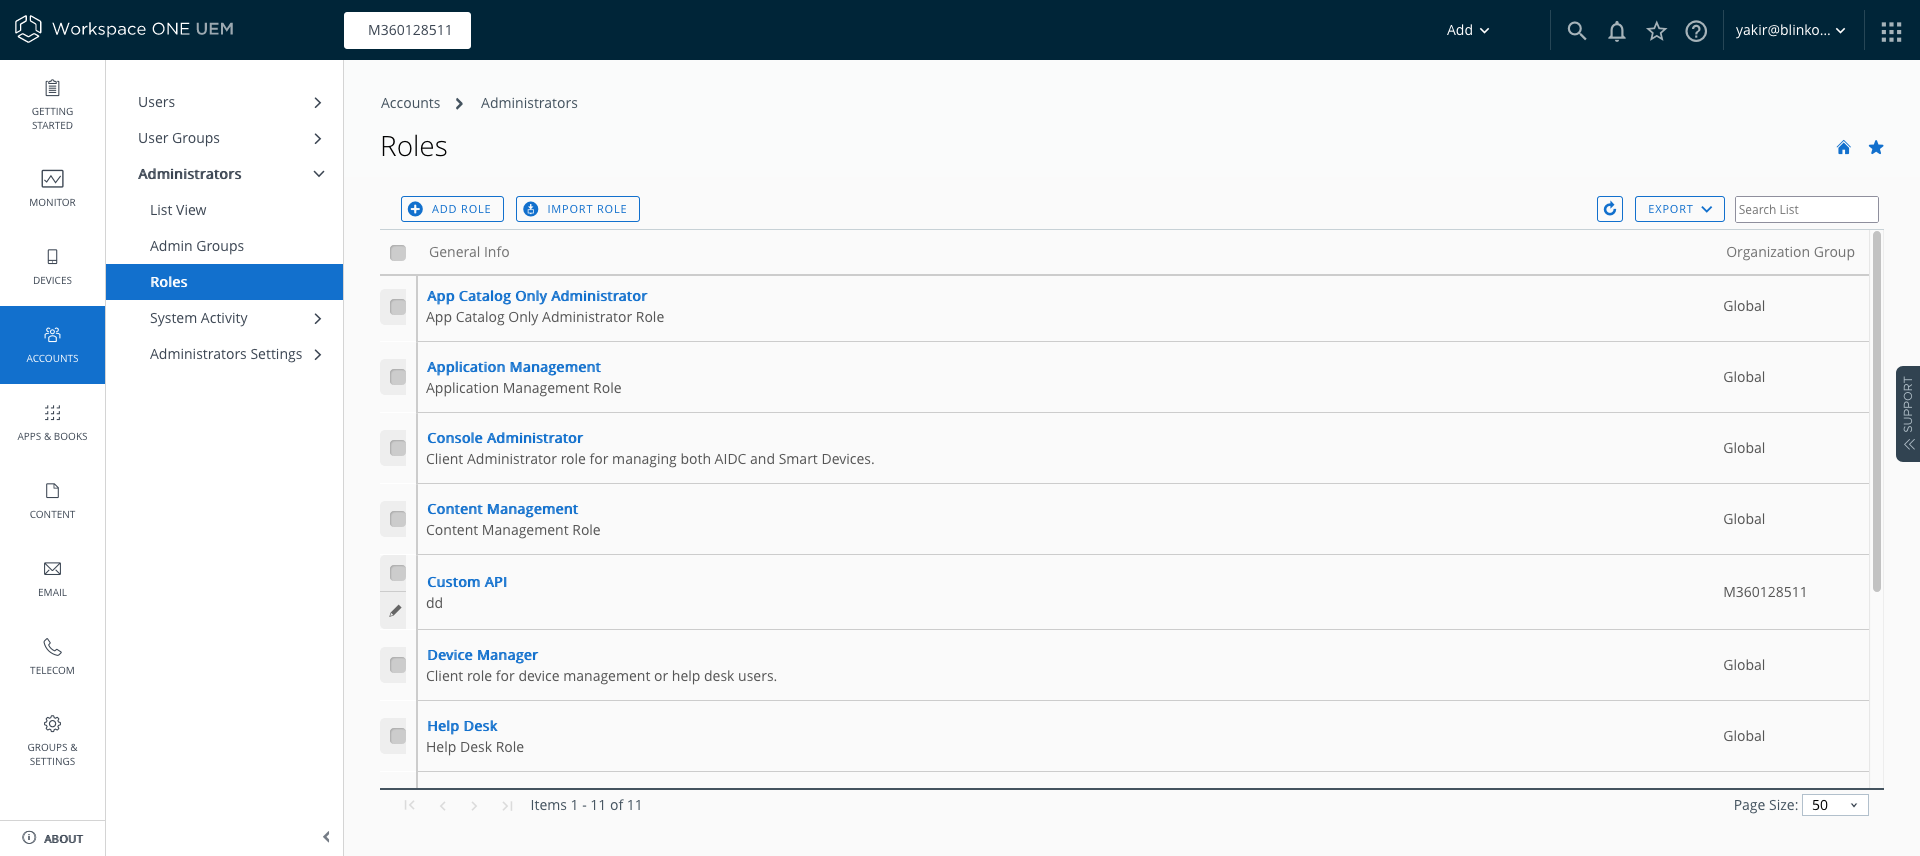Open Groups & Settings section
Screen dimensions: 1920x856
[x=52, y=741]
